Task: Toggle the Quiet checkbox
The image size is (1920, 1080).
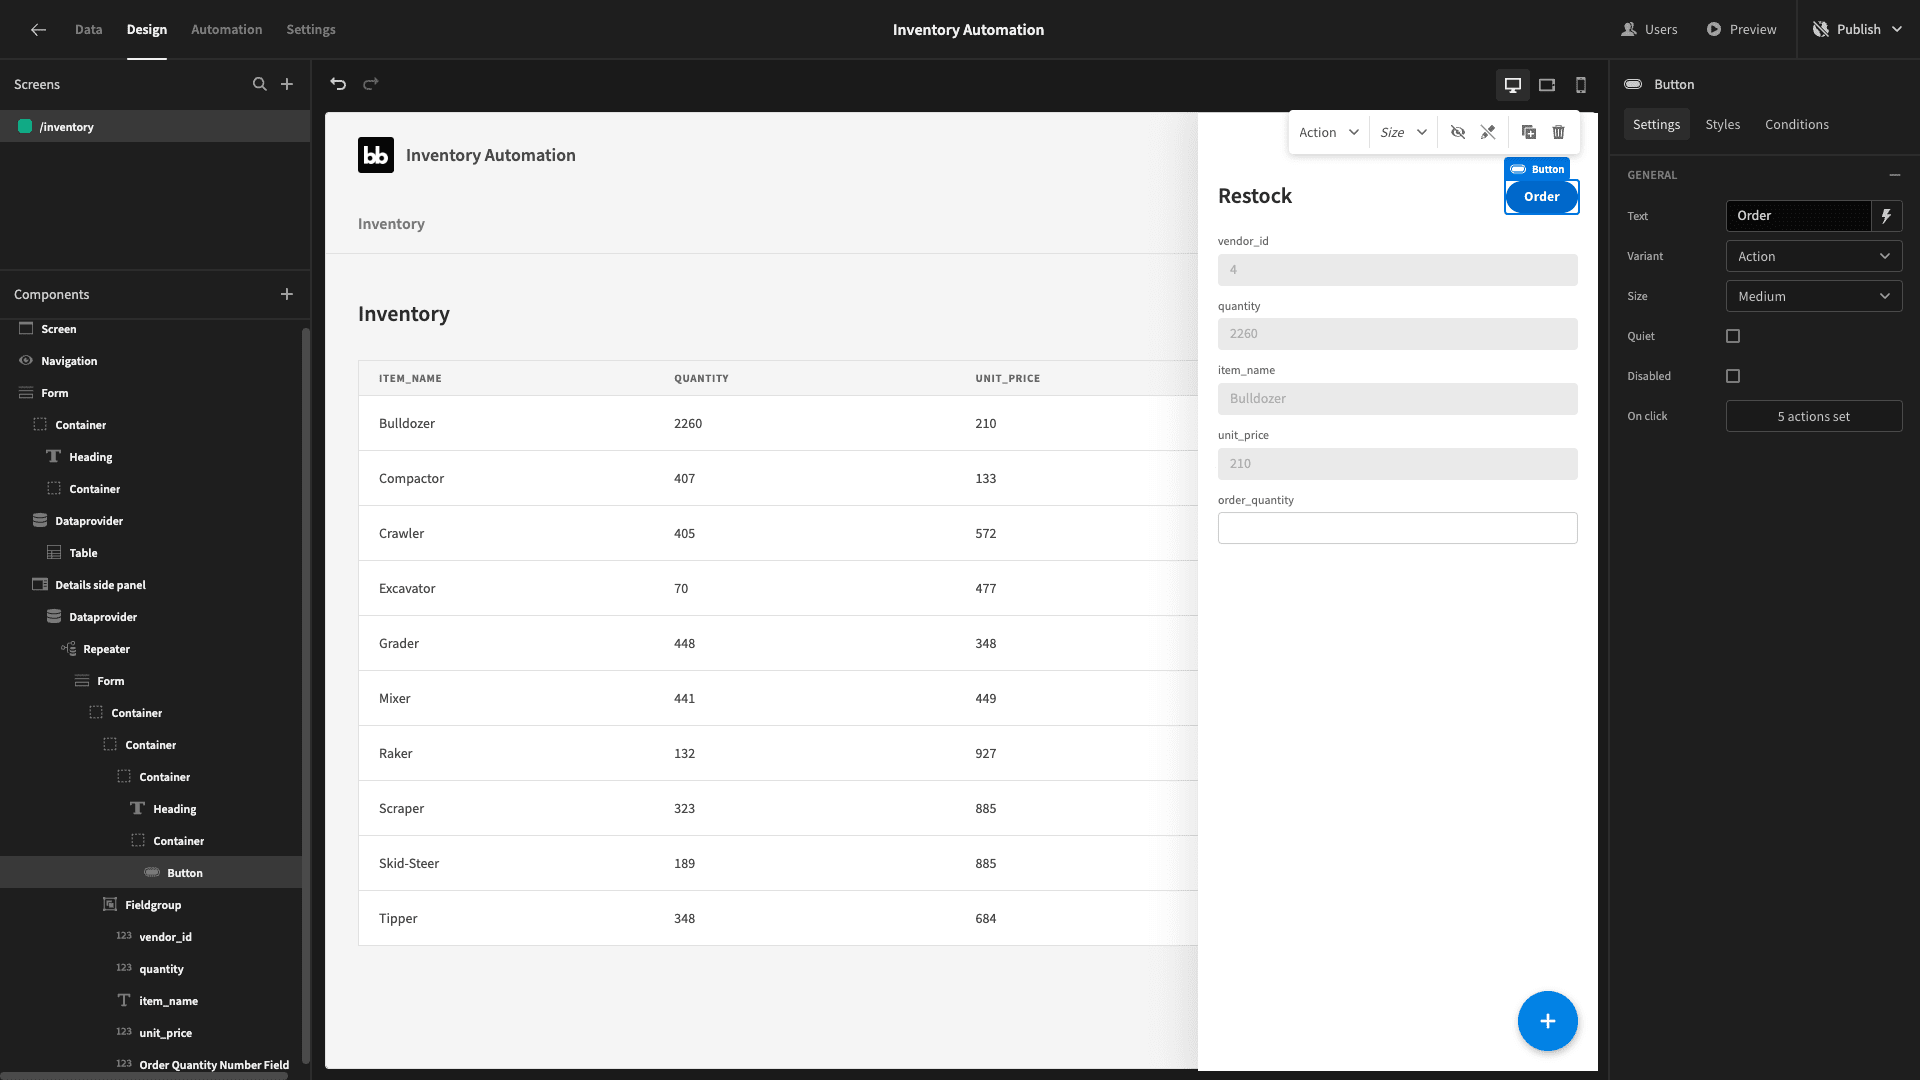Action: tap(1733, 336)
